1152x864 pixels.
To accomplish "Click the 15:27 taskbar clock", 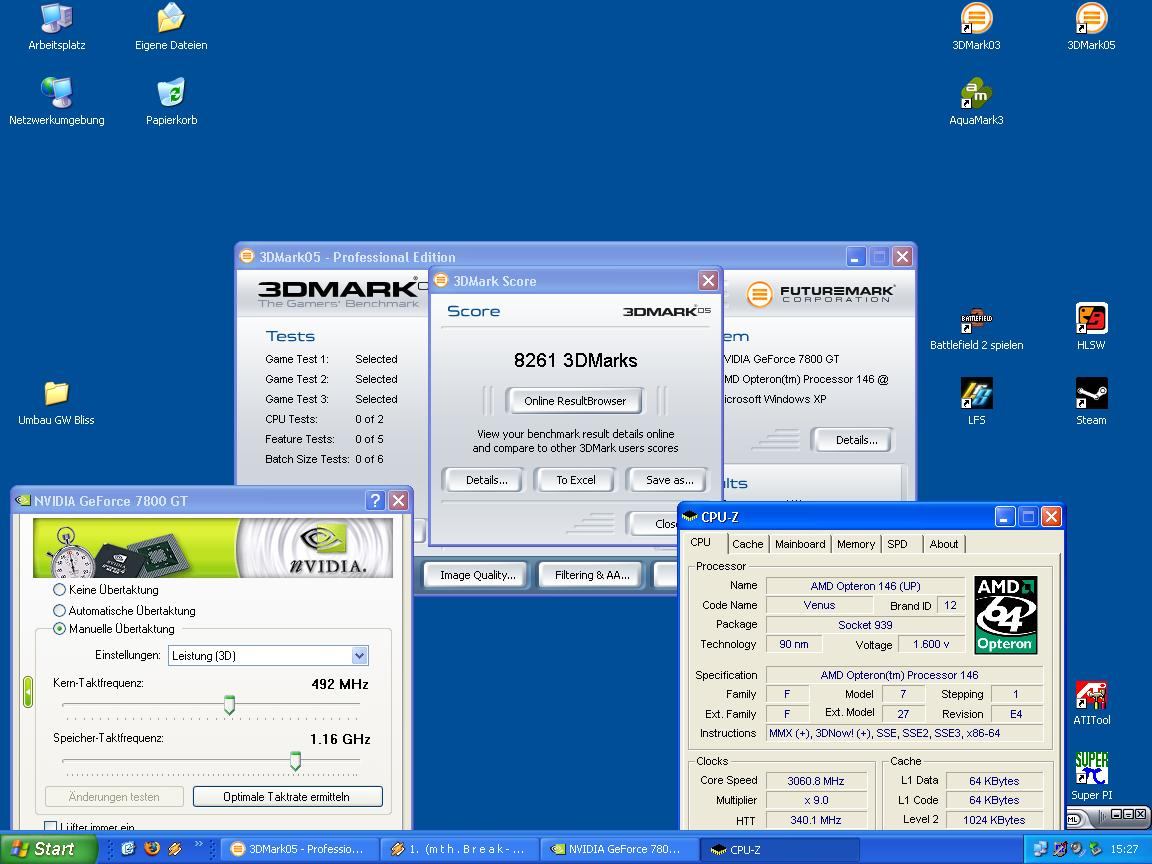I will (1124, 849).
